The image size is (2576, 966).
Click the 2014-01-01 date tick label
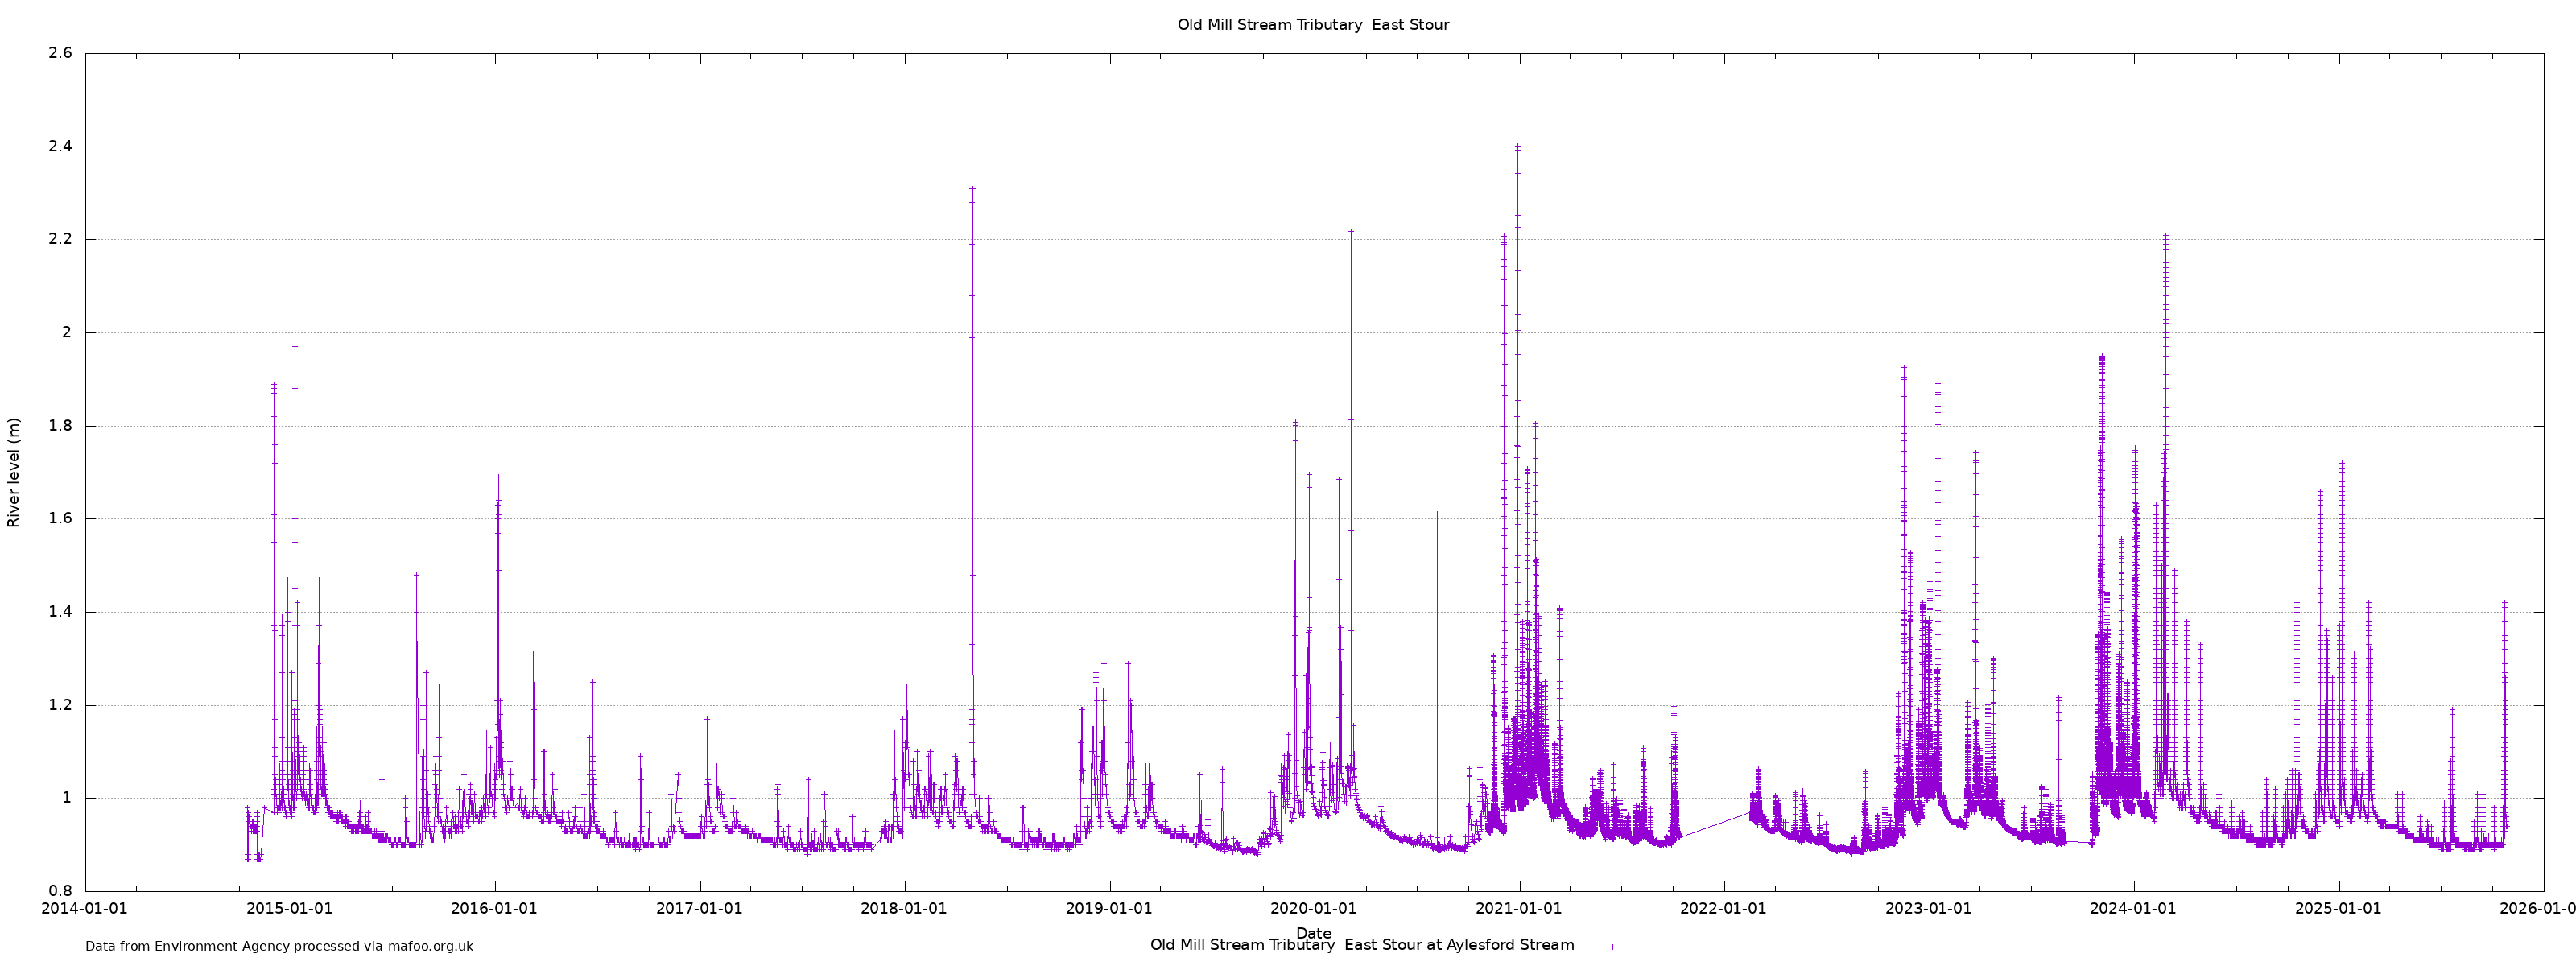[85, 909]
